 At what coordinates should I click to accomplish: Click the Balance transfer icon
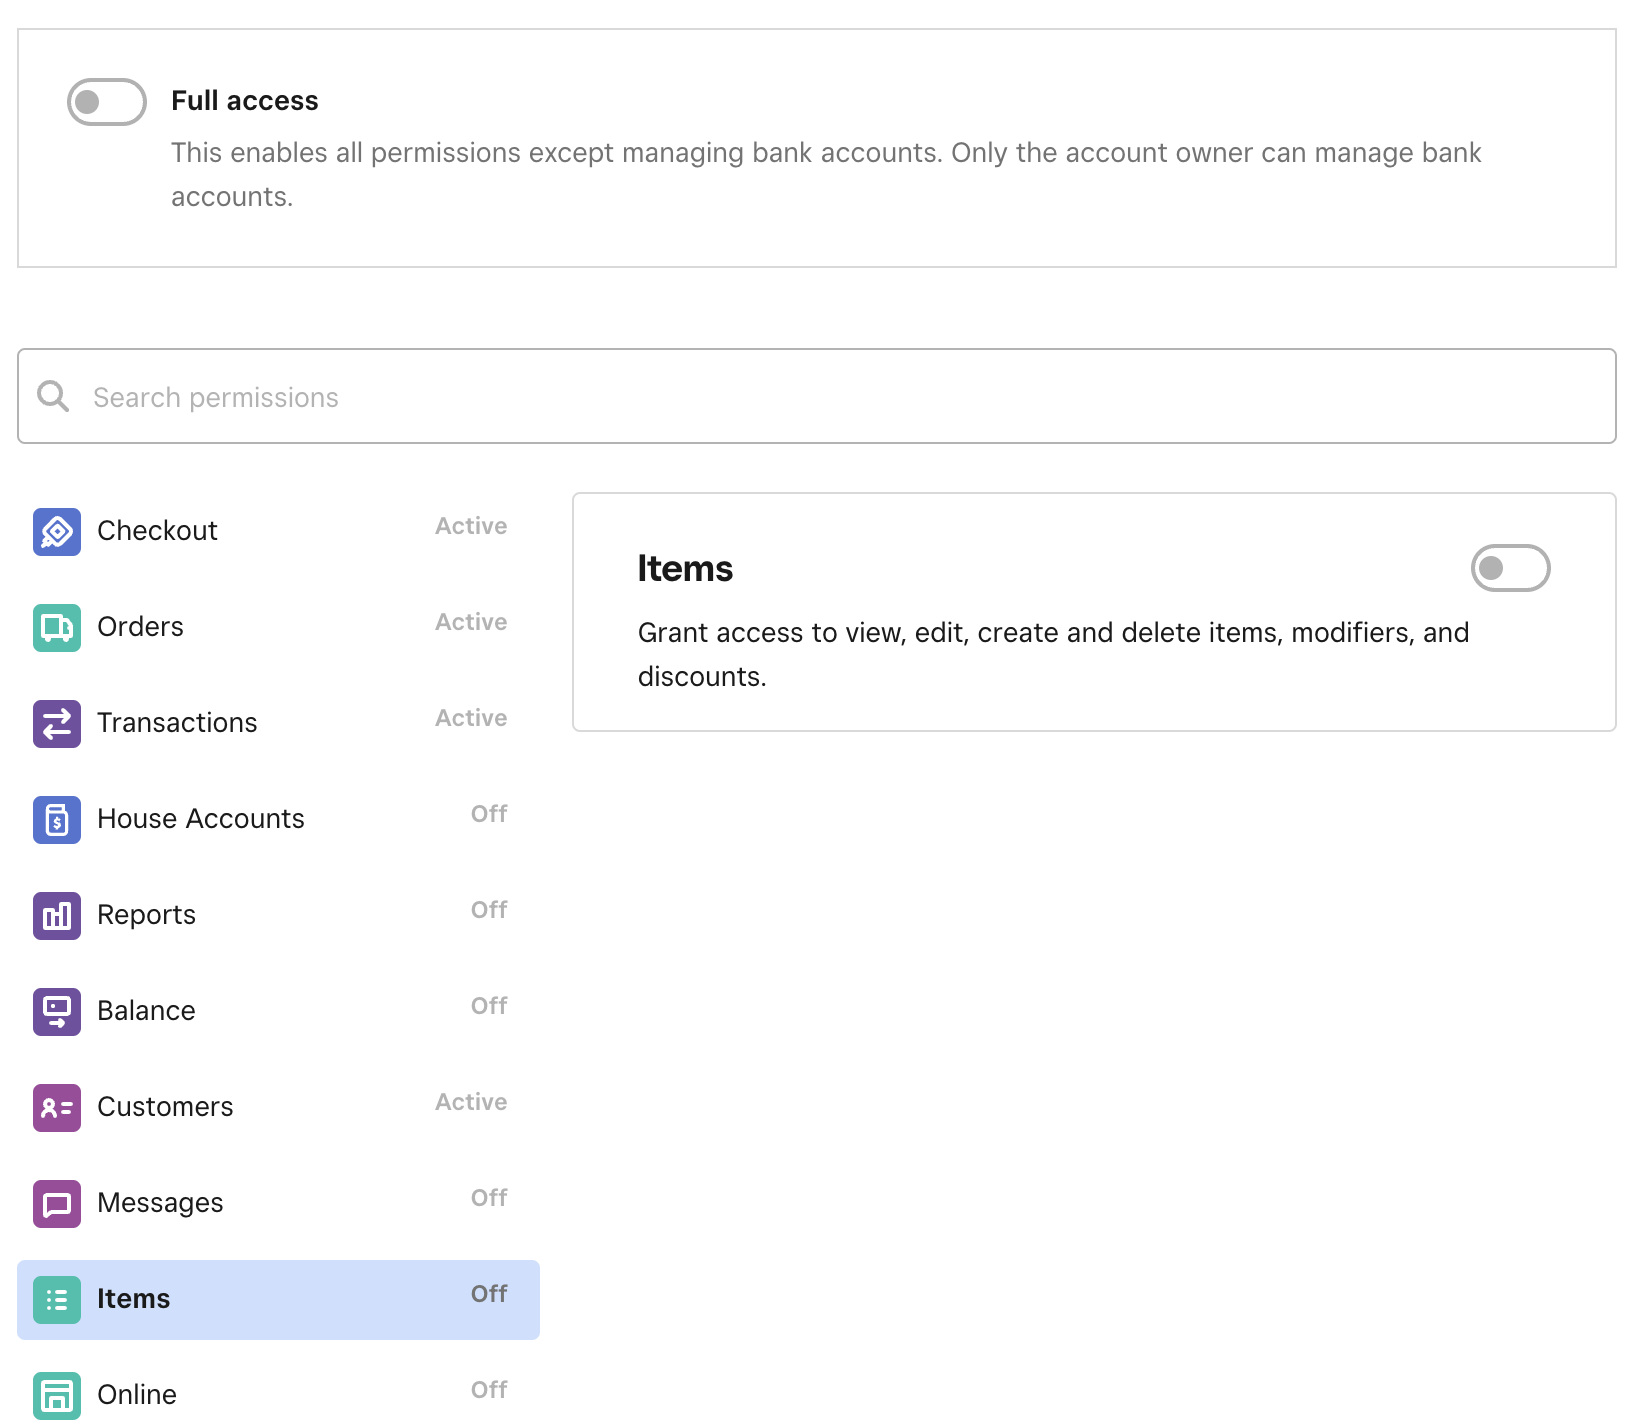pos(57,1011)
